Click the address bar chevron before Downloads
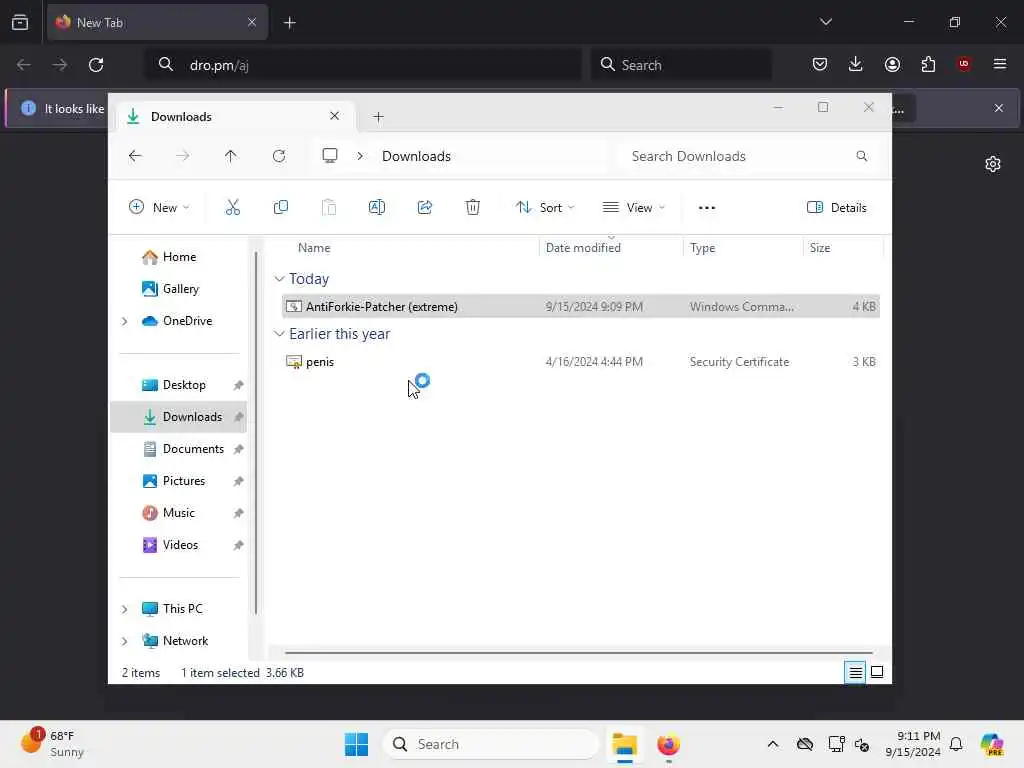 [360, 156]
